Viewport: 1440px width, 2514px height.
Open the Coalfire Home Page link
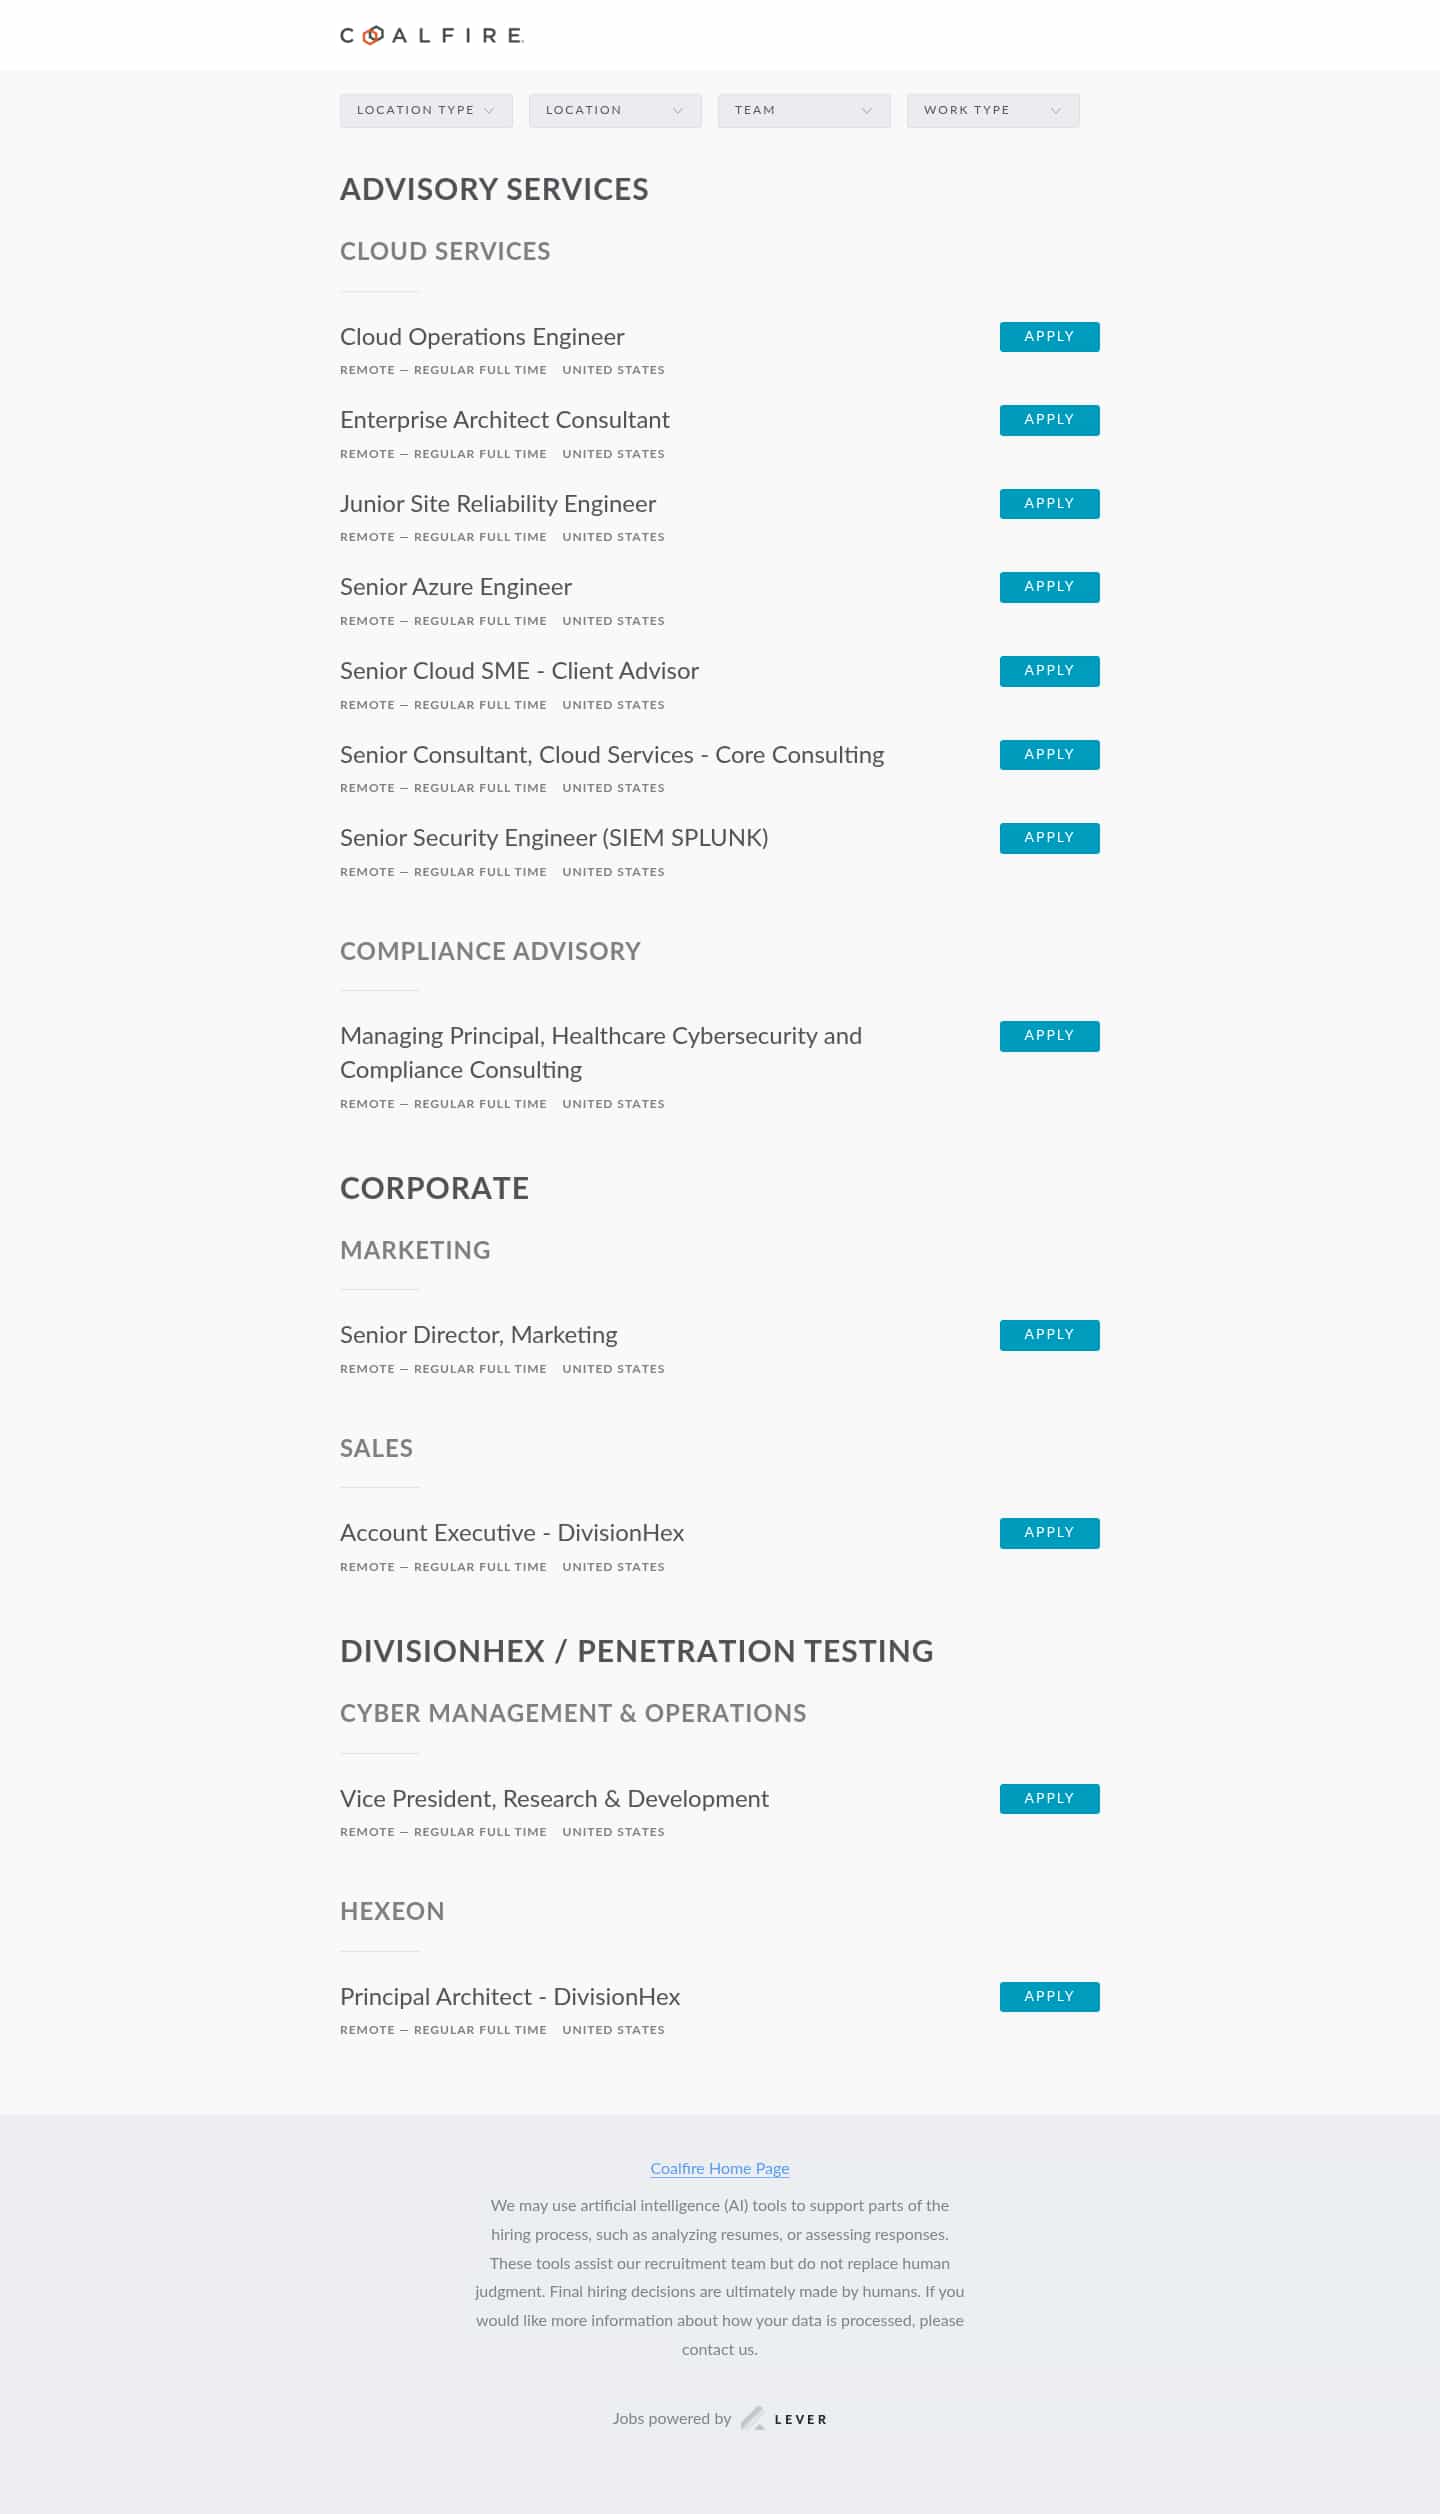[719, 2168]
